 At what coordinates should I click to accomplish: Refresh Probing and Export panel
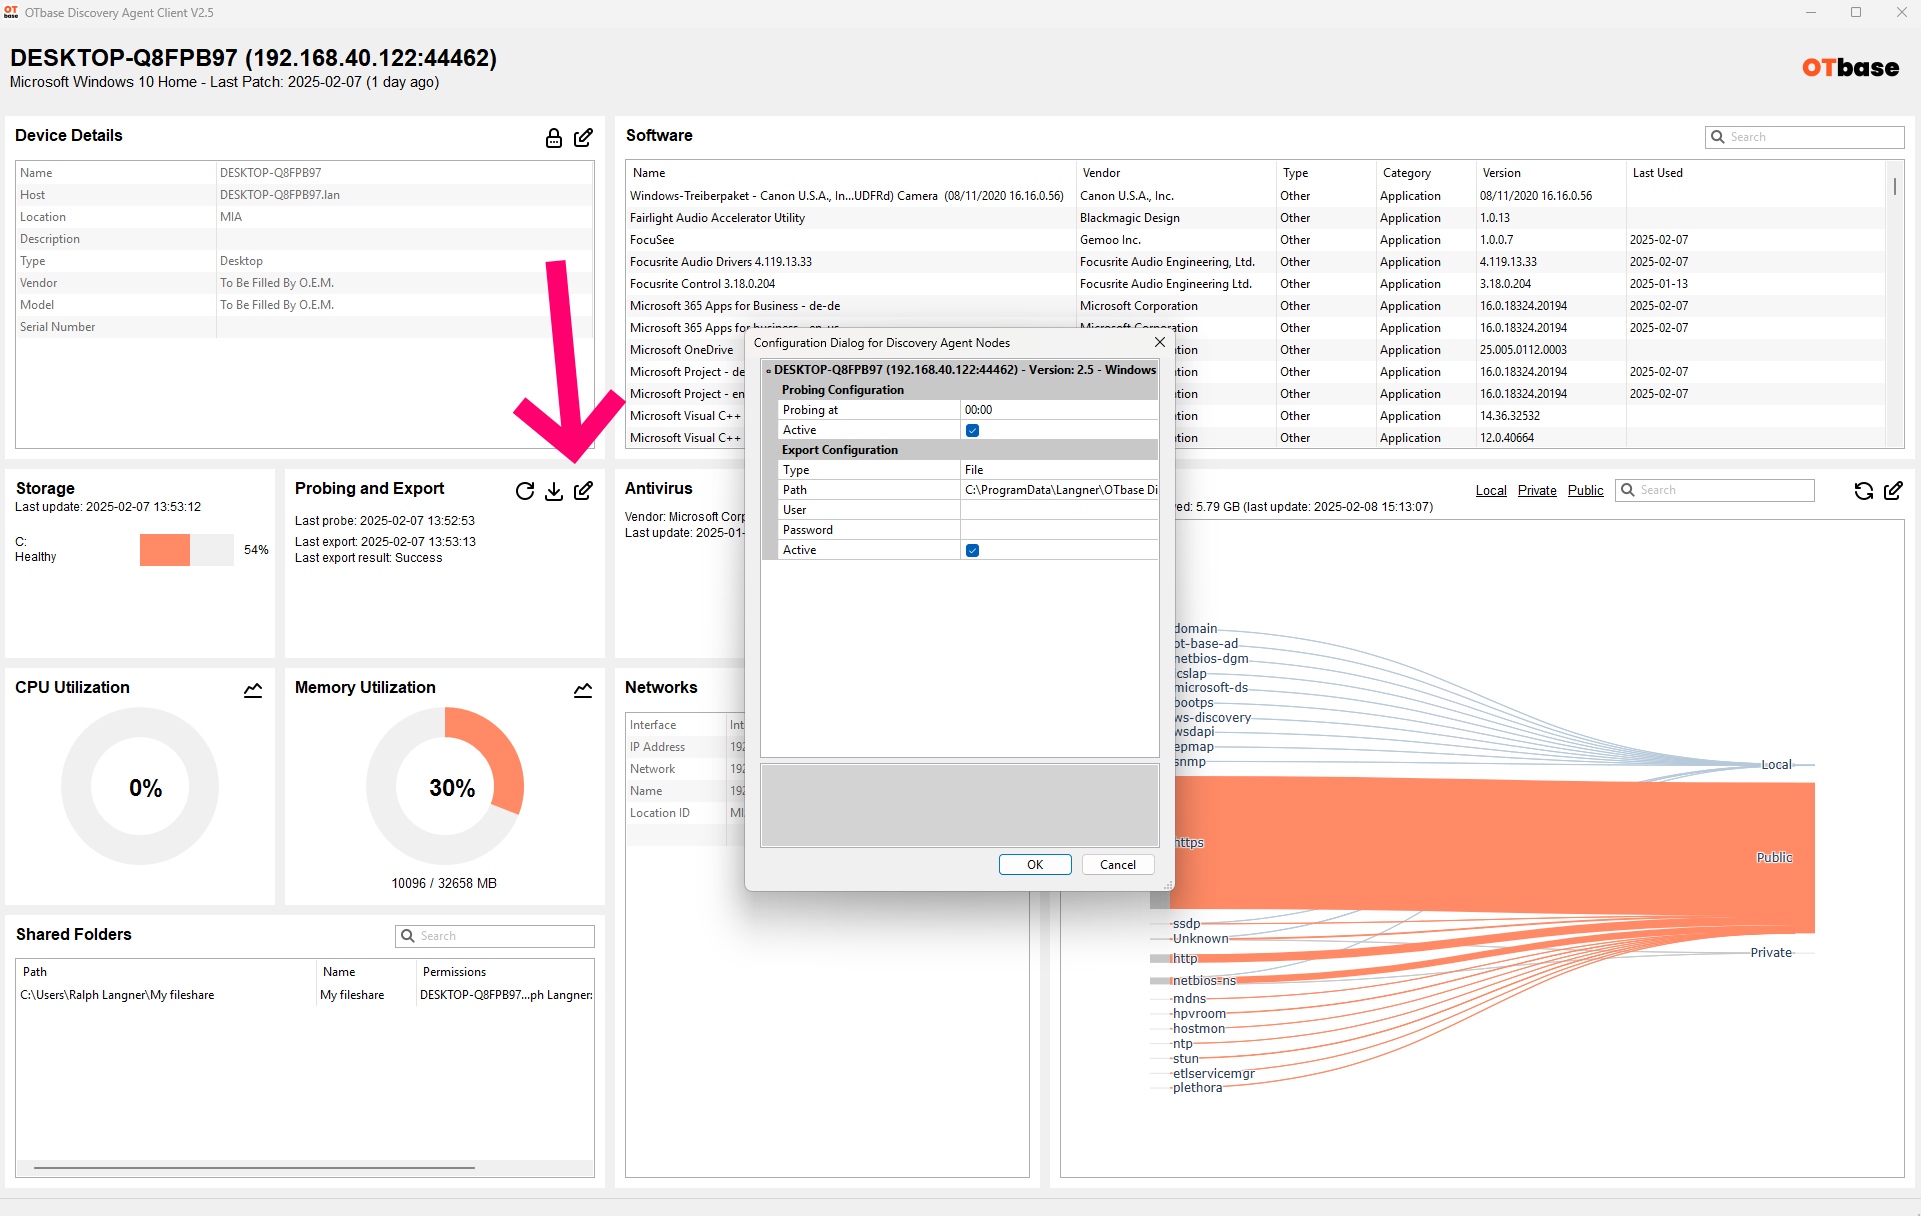525,491
